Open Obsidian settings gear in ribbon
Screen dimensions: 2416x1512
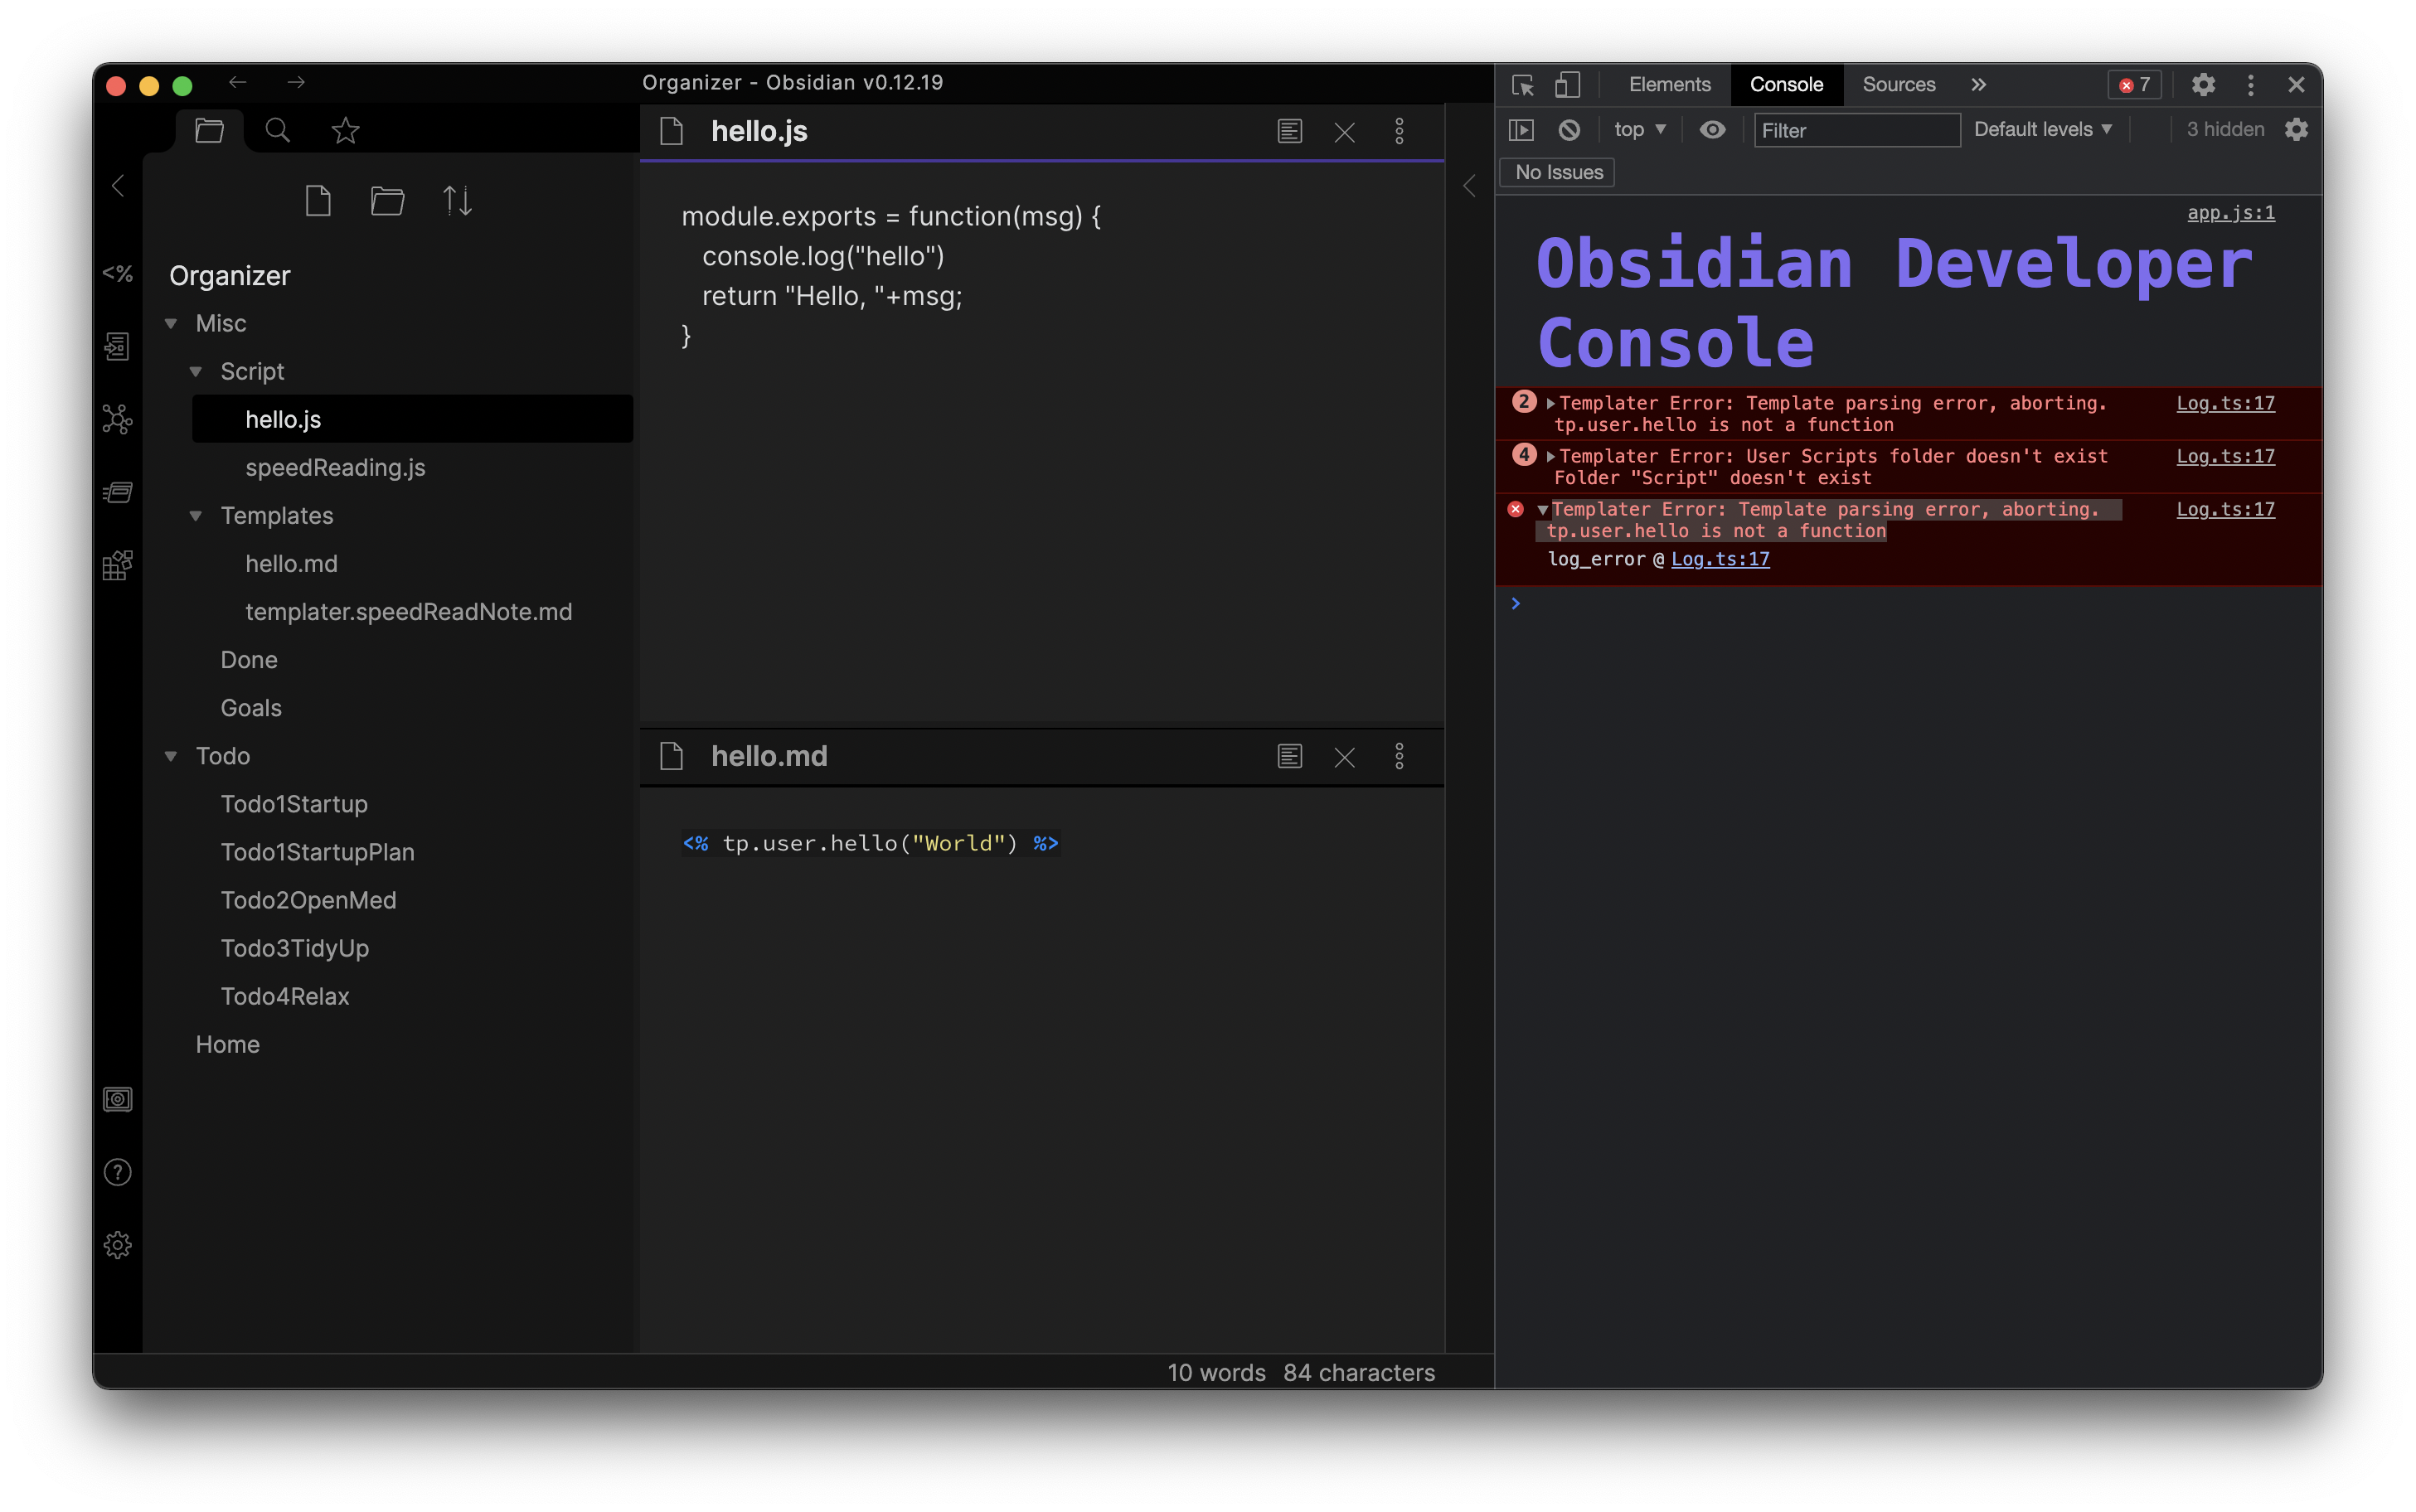pos(118,1245)
